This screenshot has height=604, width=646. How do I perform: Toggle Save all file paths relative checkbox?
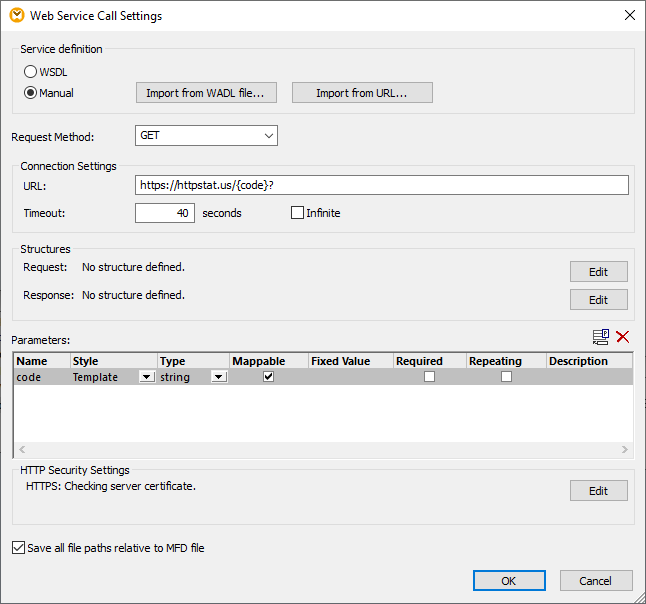[19, 548]
